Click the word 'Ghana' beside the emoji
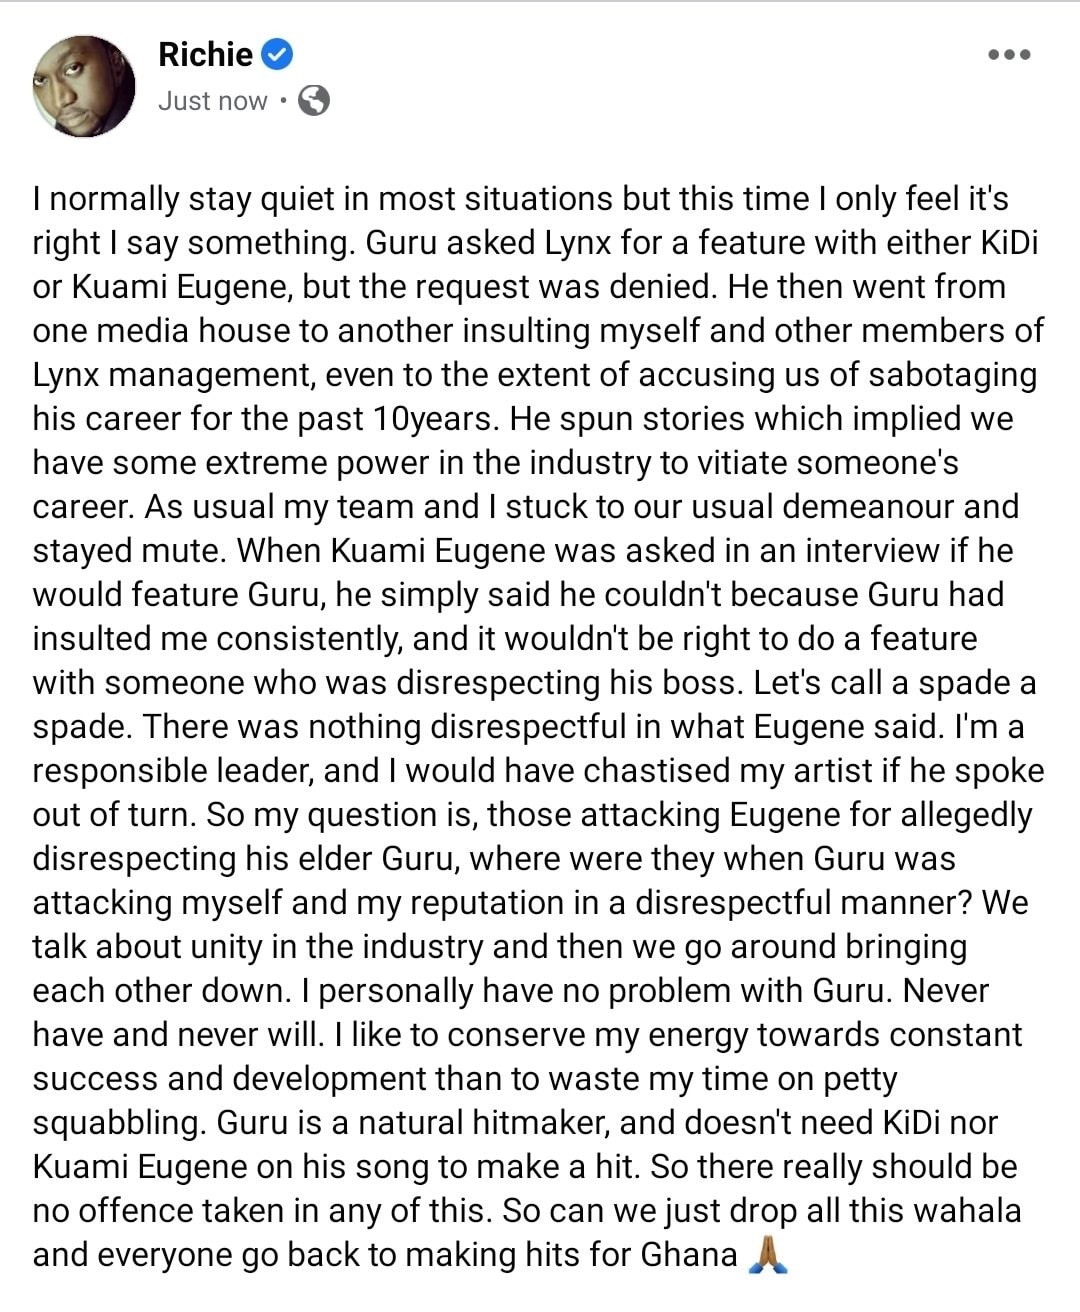Image resolution: width=1080 pixels, height=1312 pixels. tap(688, 1254)
